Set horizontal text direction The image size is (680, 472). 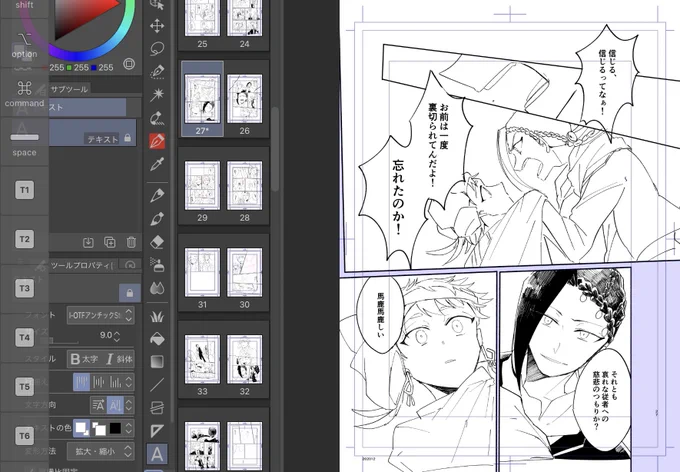98,406
